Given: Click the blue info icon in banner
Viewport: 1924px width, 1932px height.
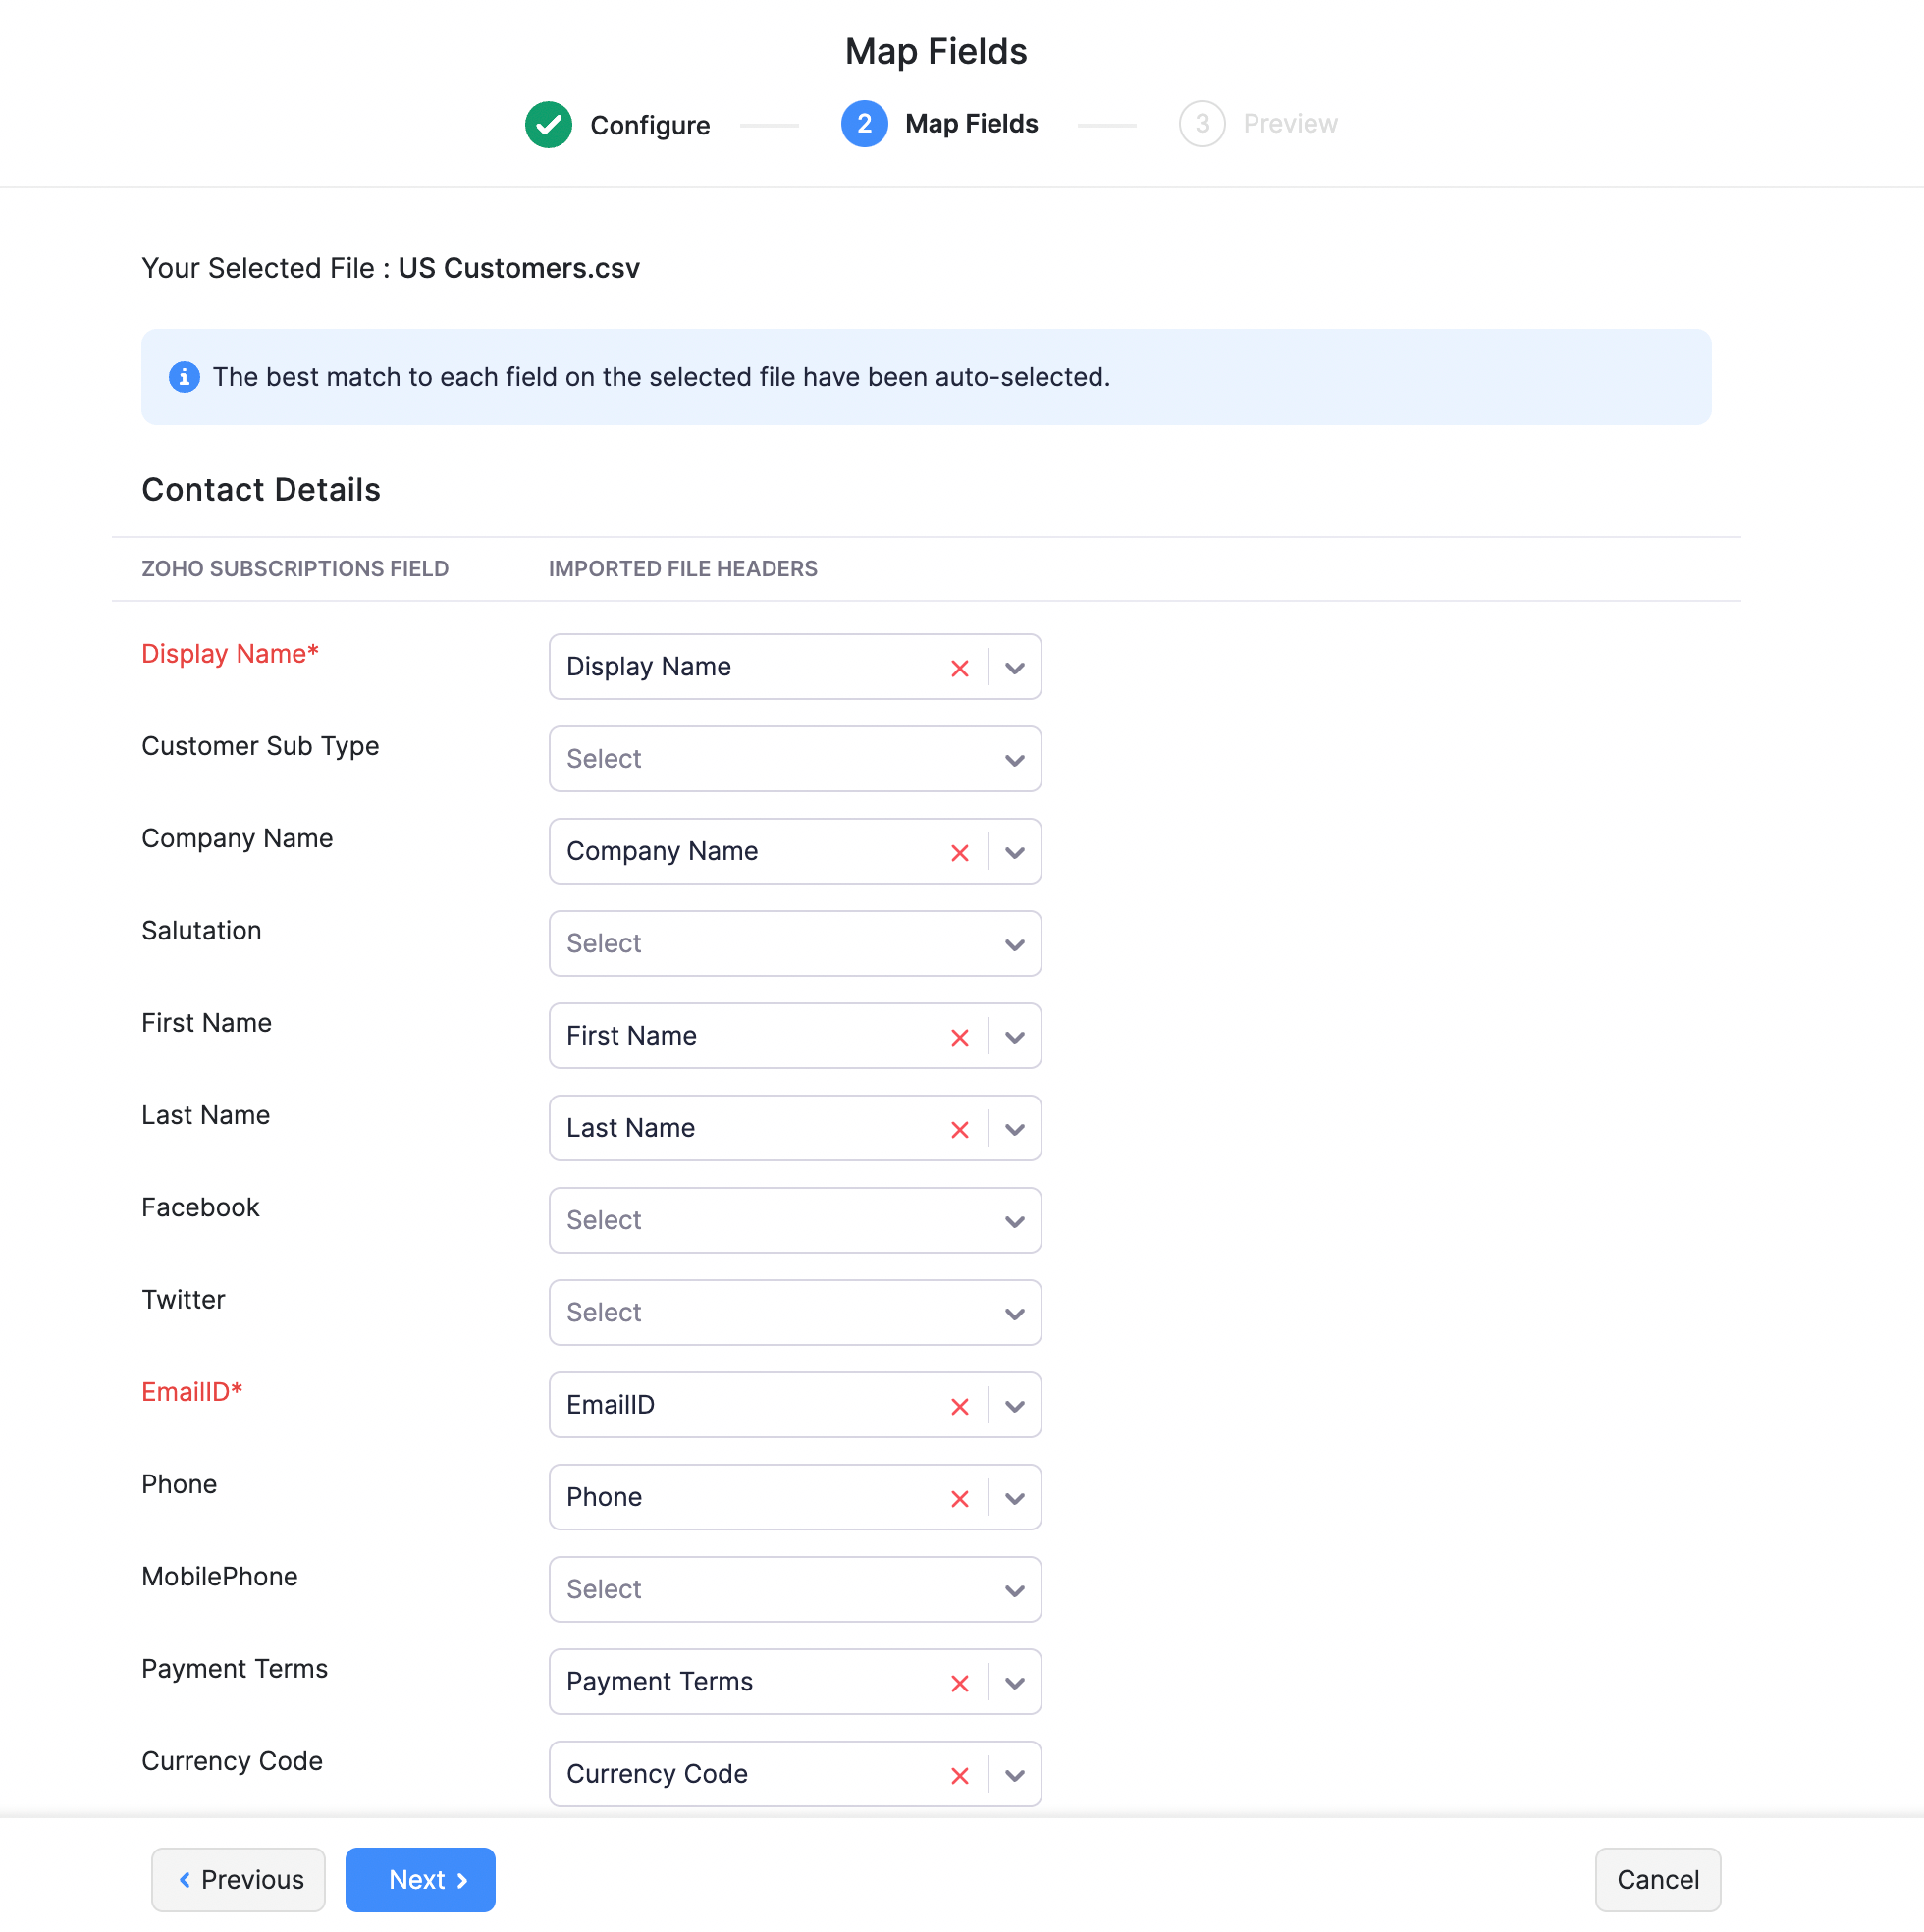Looking at the screenshot, I should pos(184,377).
